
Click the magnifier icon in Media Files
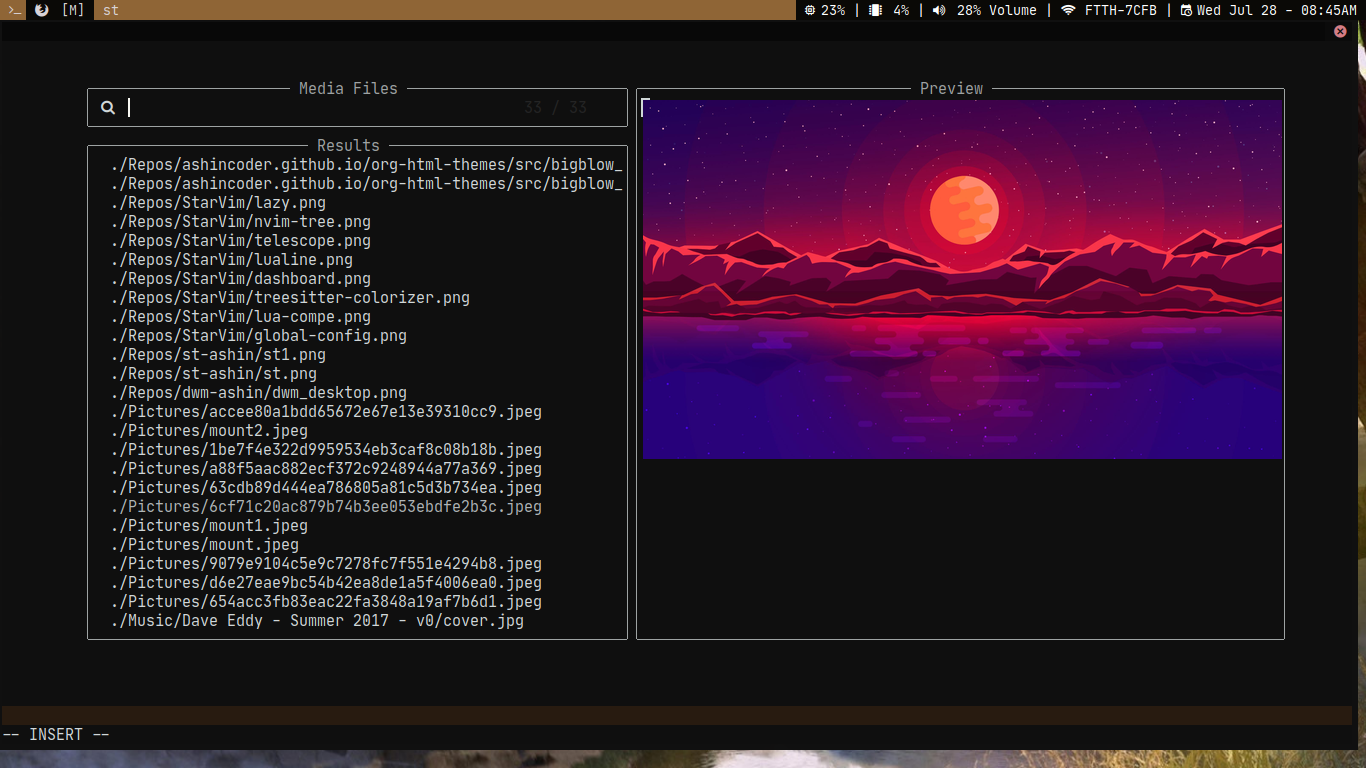(108, 108)
